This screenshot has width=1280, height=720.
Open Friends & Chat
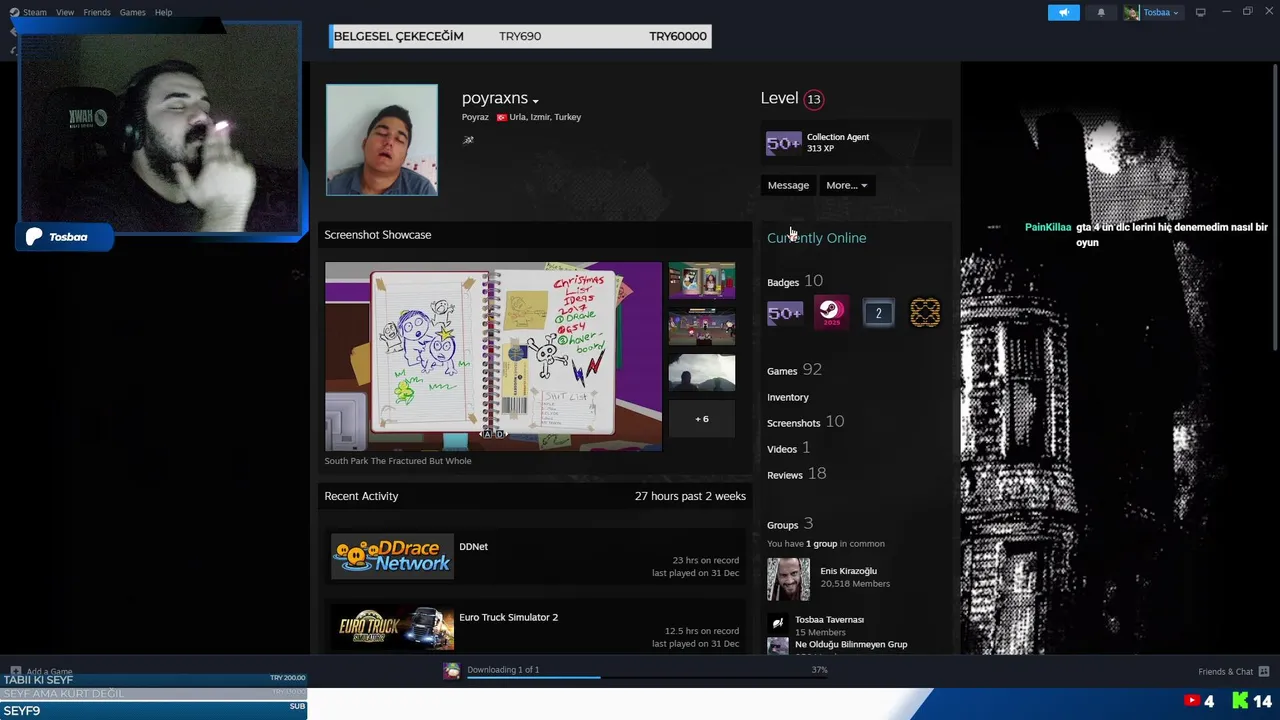click(1226, 671)
